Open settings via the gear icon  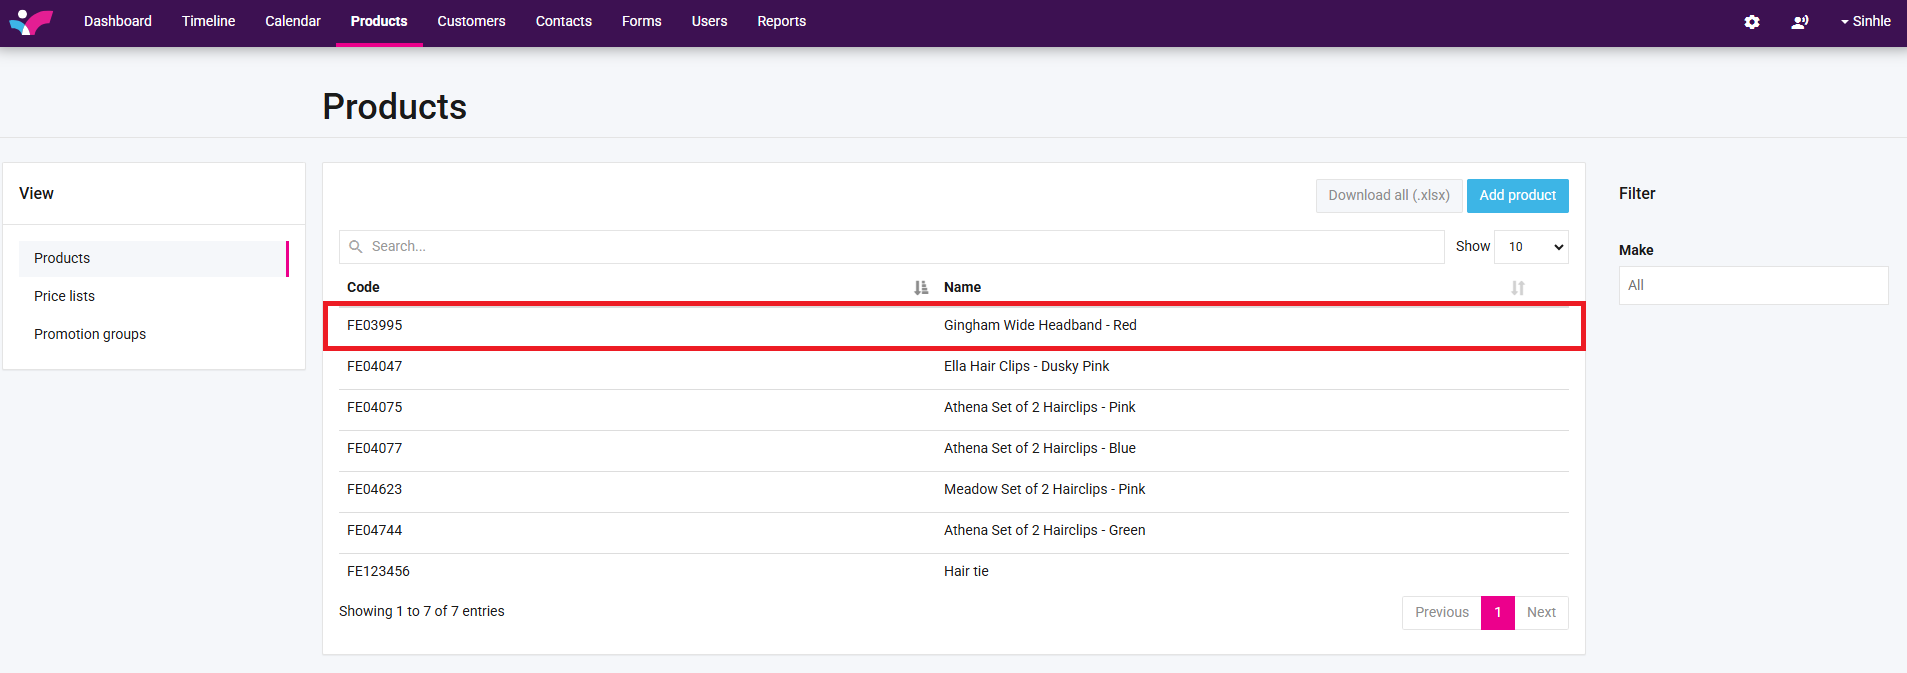click(x=1751, y=22)
